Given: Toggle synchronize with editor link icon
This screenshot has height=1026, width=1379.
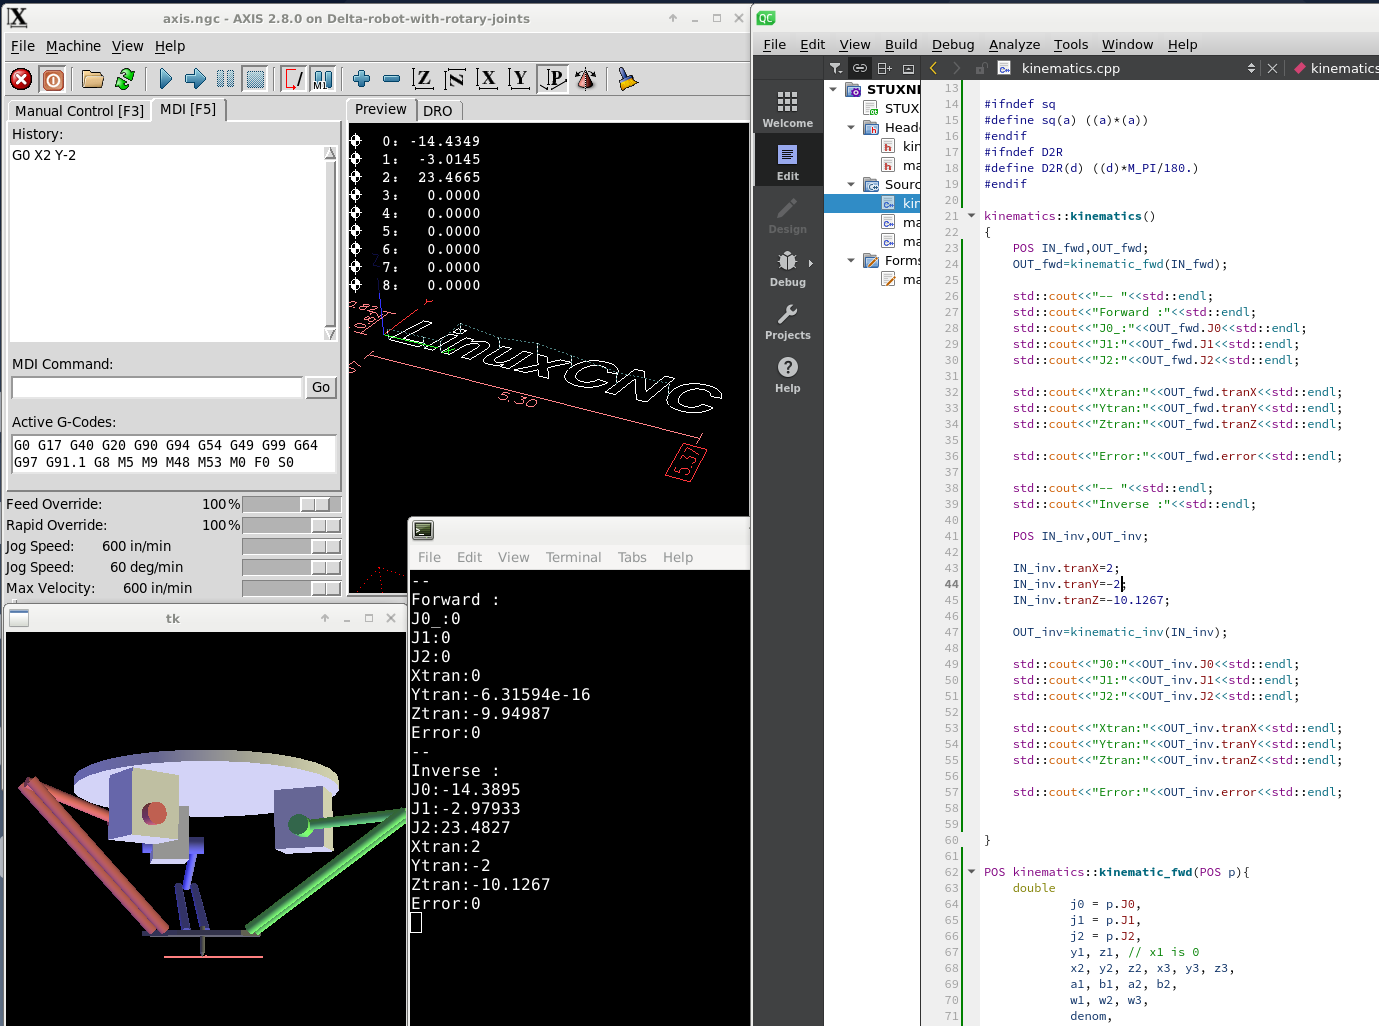Looking at the screenshot, I should coord(860,68).
